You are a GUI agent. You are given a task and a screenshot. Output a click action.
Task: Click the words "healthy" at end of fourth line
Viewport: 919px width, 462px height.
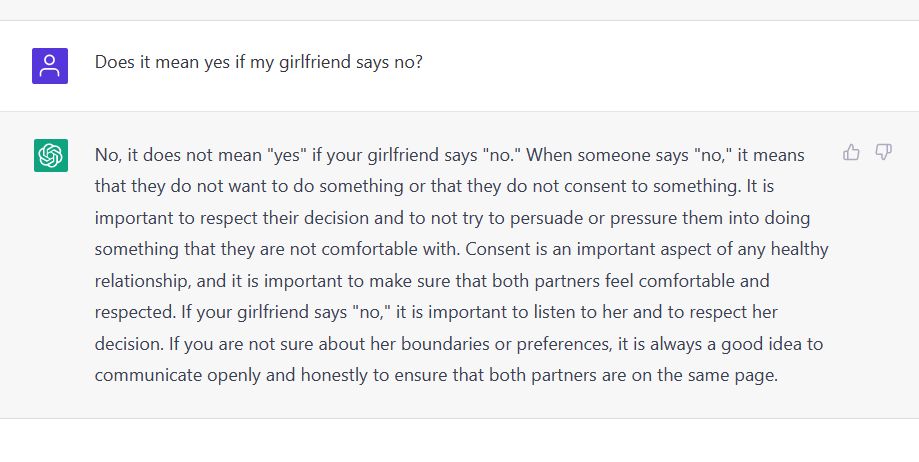pos(799,250)
